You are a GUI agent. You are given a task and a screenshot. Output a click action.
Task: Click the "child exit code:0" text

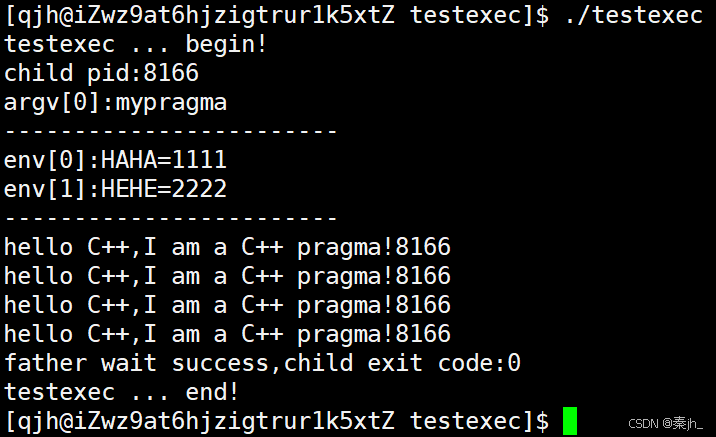point(402,363)
